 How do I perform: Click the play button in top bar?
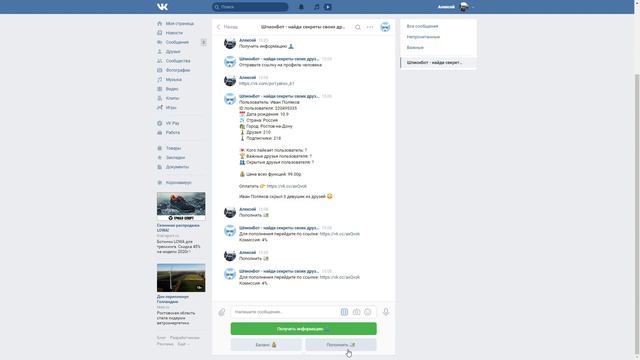328,7
